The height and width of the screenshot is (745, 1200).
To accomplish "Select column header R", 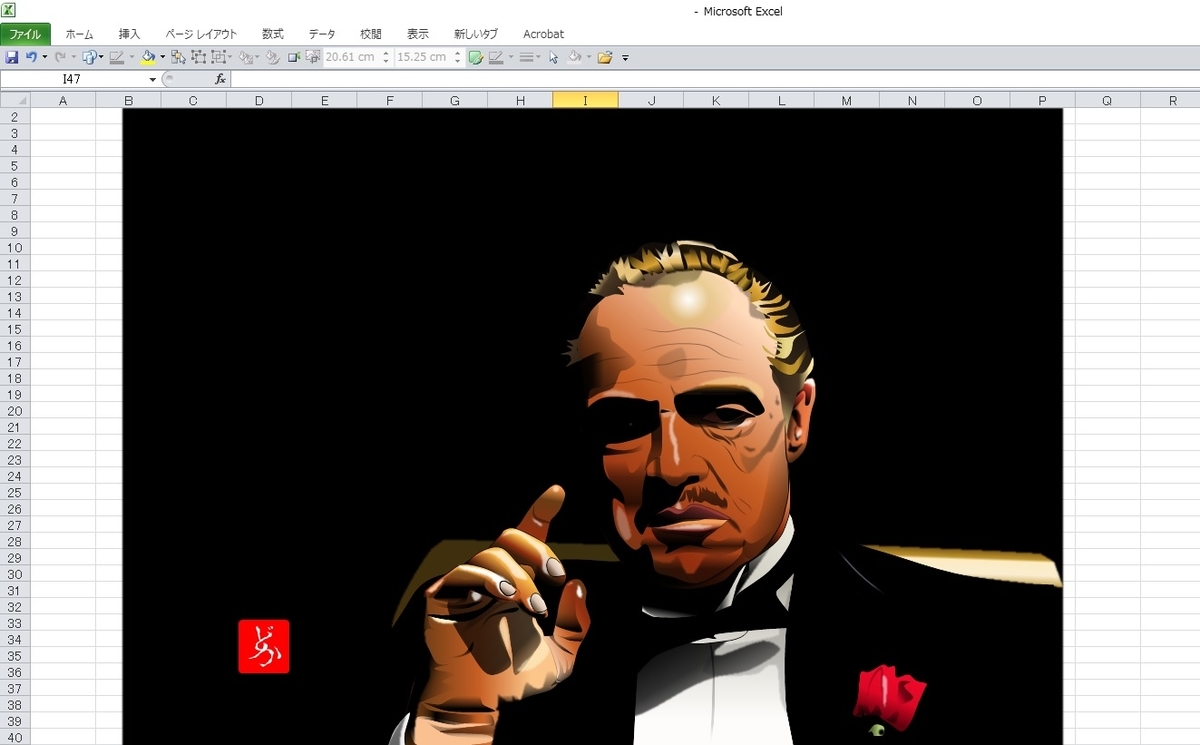I will [x=1171, y=100].
